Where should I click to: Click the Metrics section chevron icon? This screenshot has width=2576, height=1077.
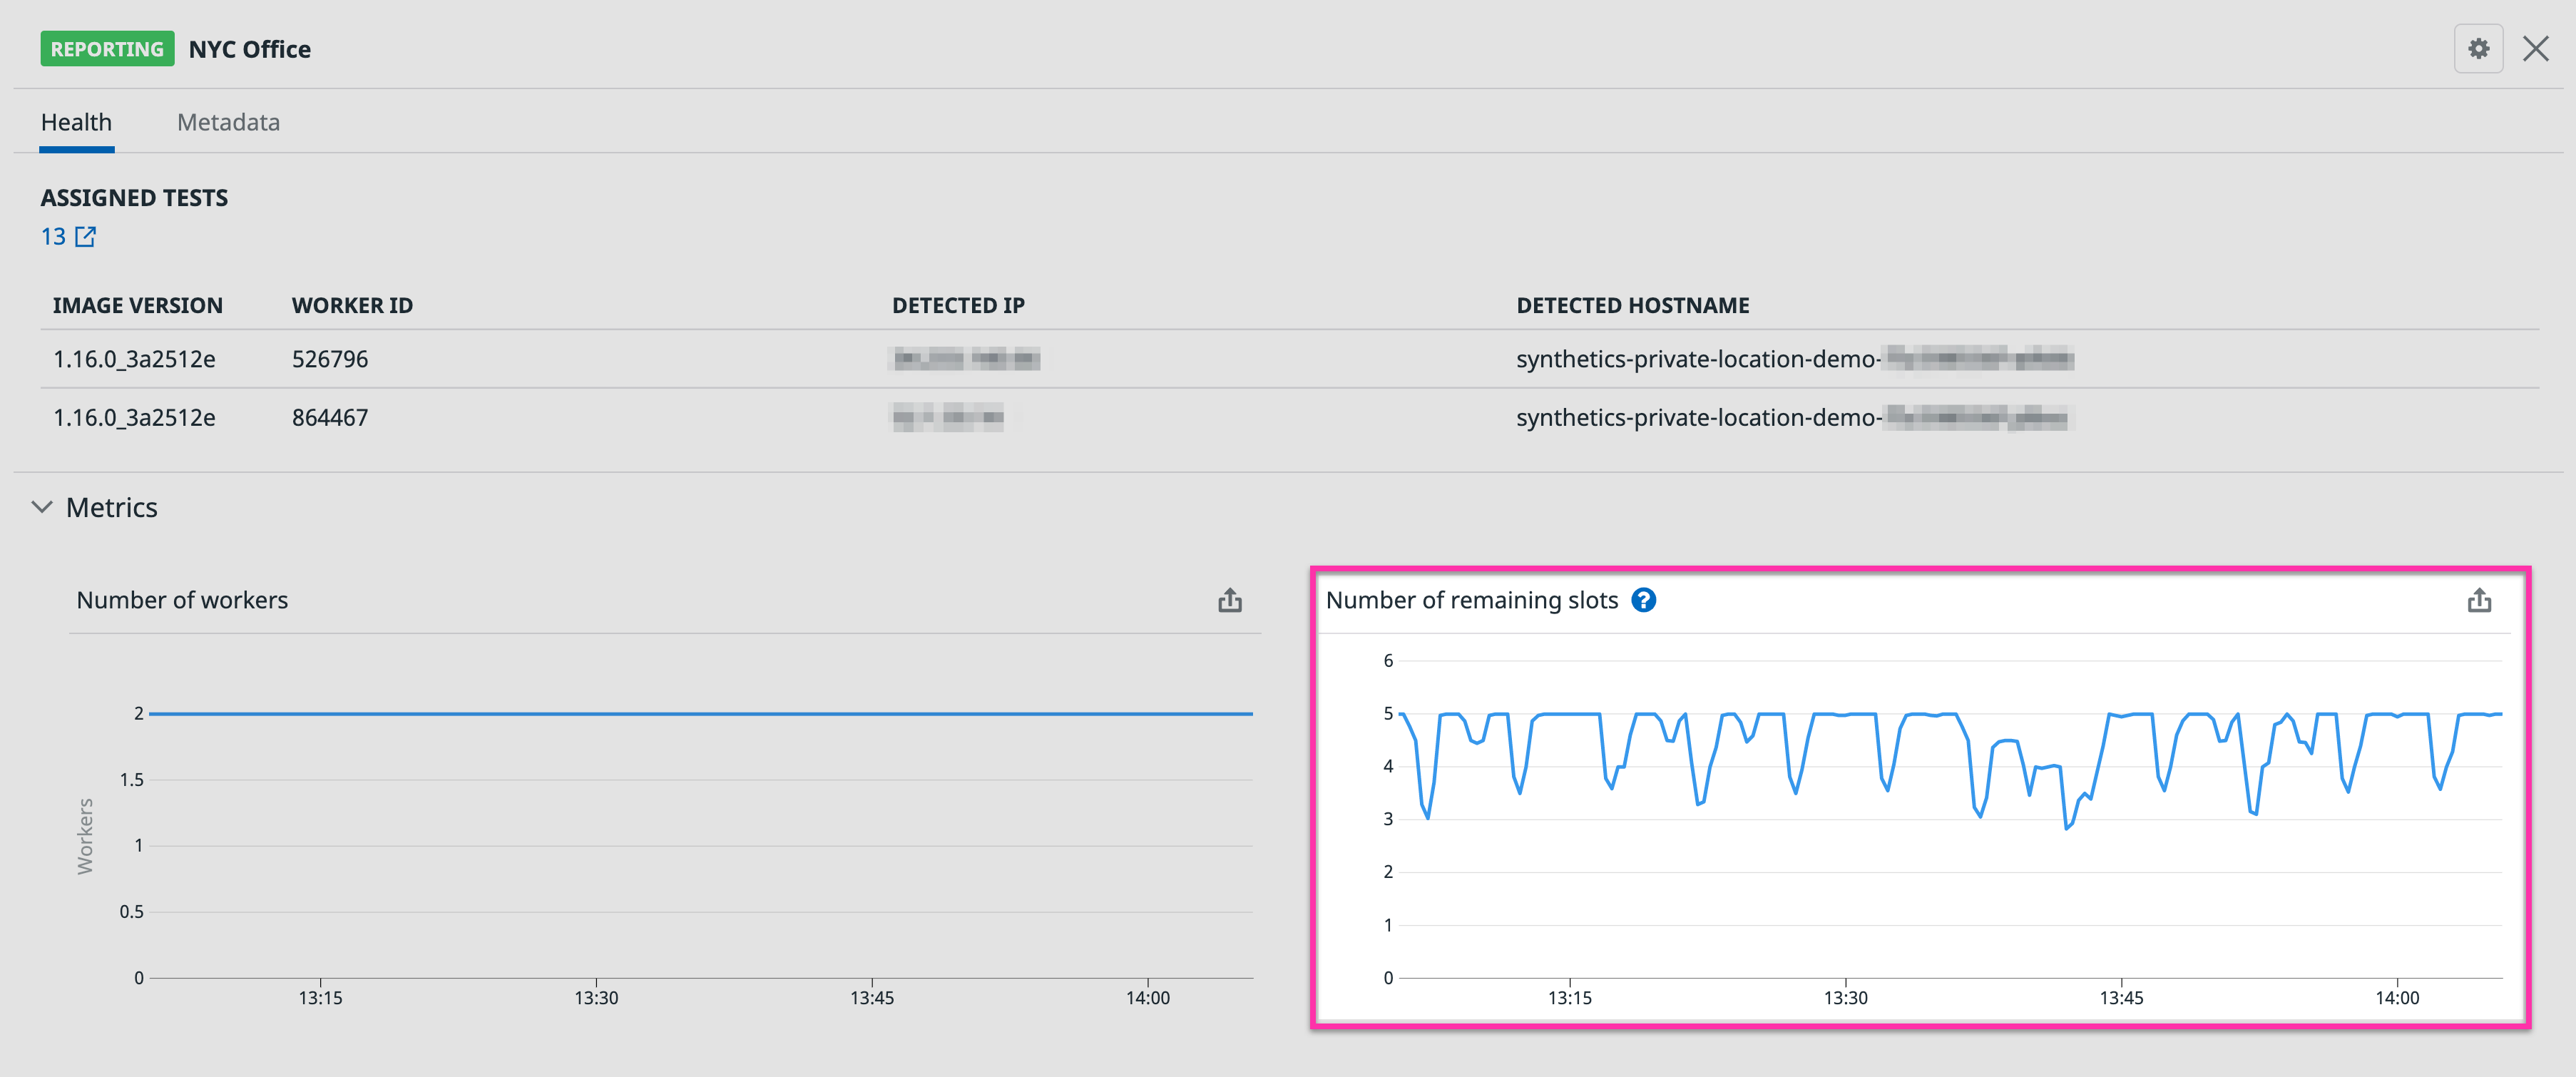(x=41, y=507)
